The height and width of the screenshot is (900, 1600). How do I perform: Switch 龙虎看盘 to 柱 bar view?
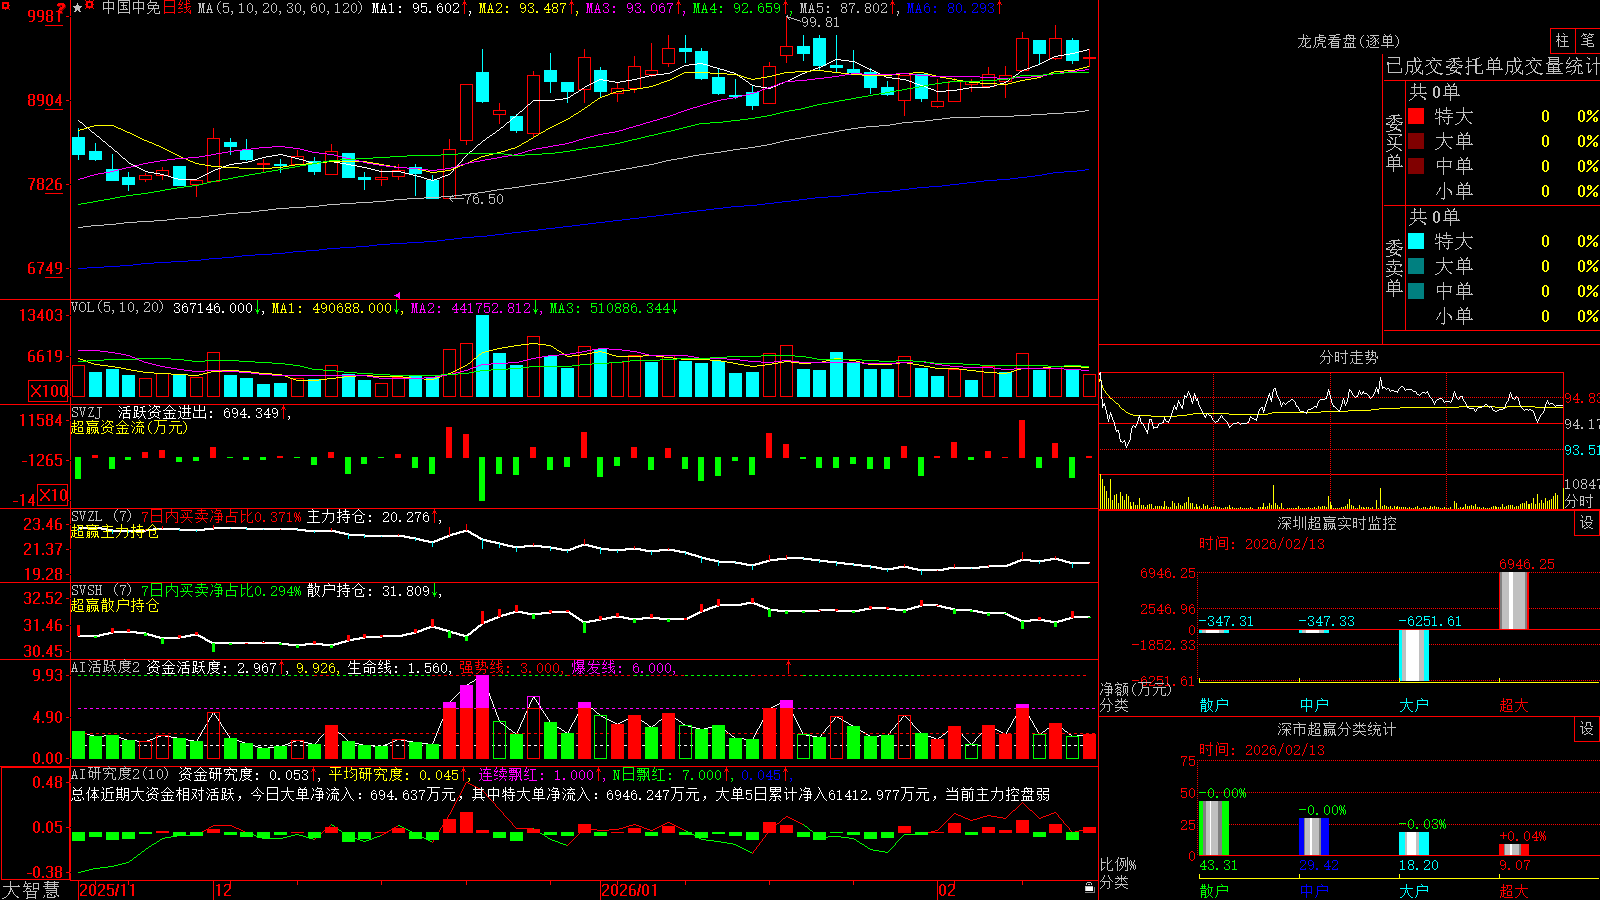[1562, 41]
